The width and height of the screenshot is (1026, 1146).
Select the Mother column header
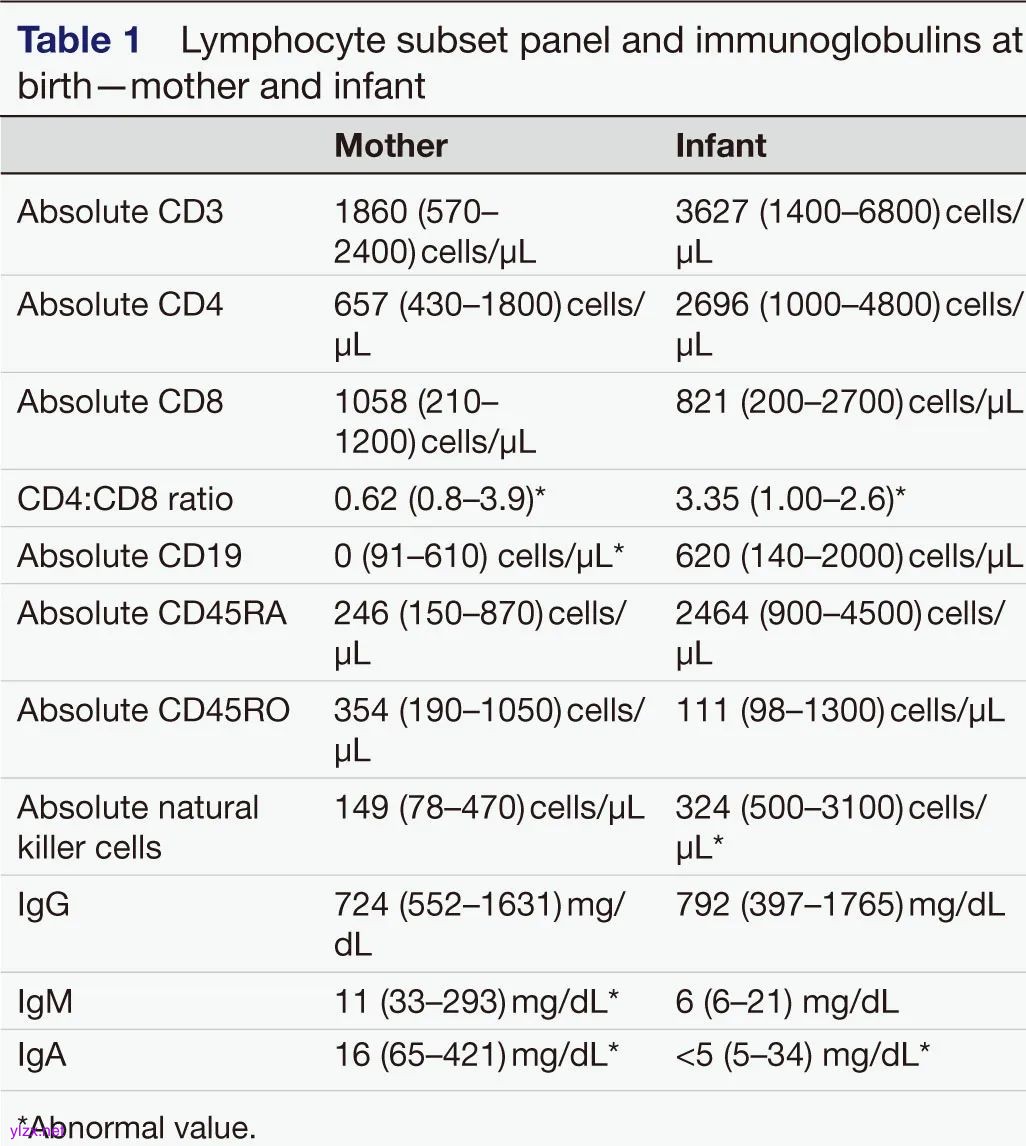coord(391,146)
